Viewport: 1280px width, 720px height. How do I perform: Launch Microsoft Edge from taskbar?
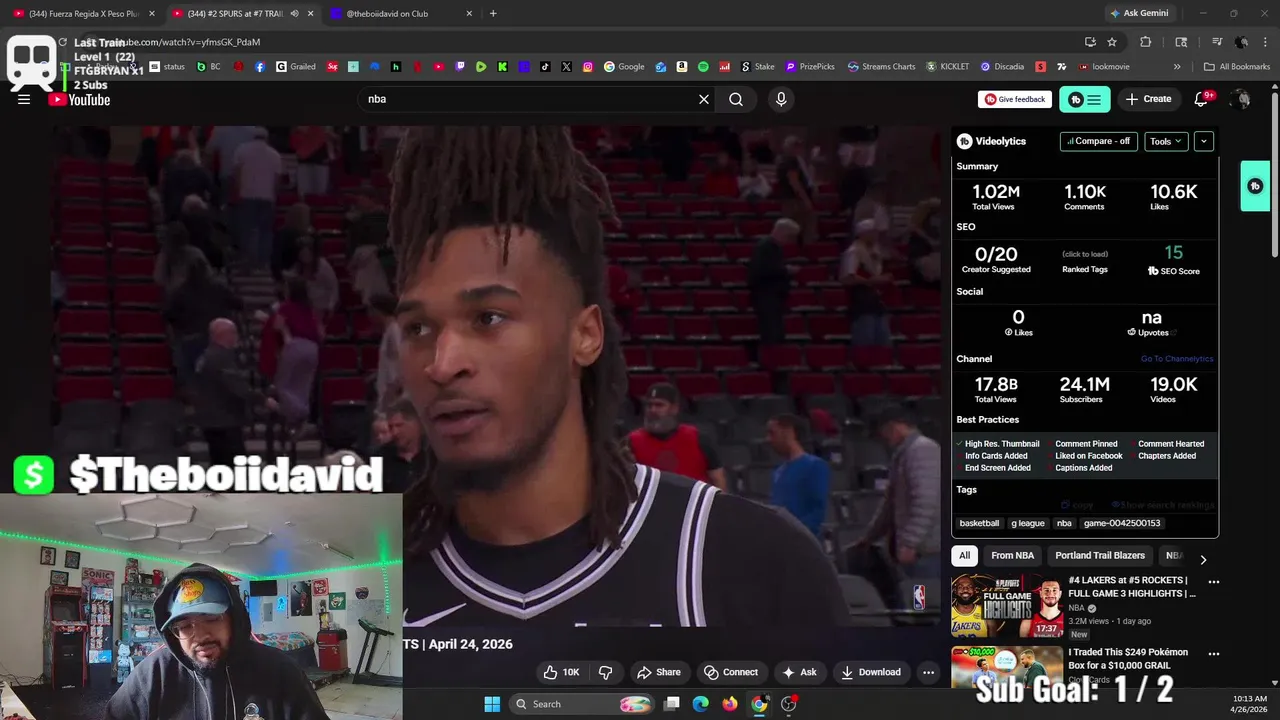(x=701, y=704)
